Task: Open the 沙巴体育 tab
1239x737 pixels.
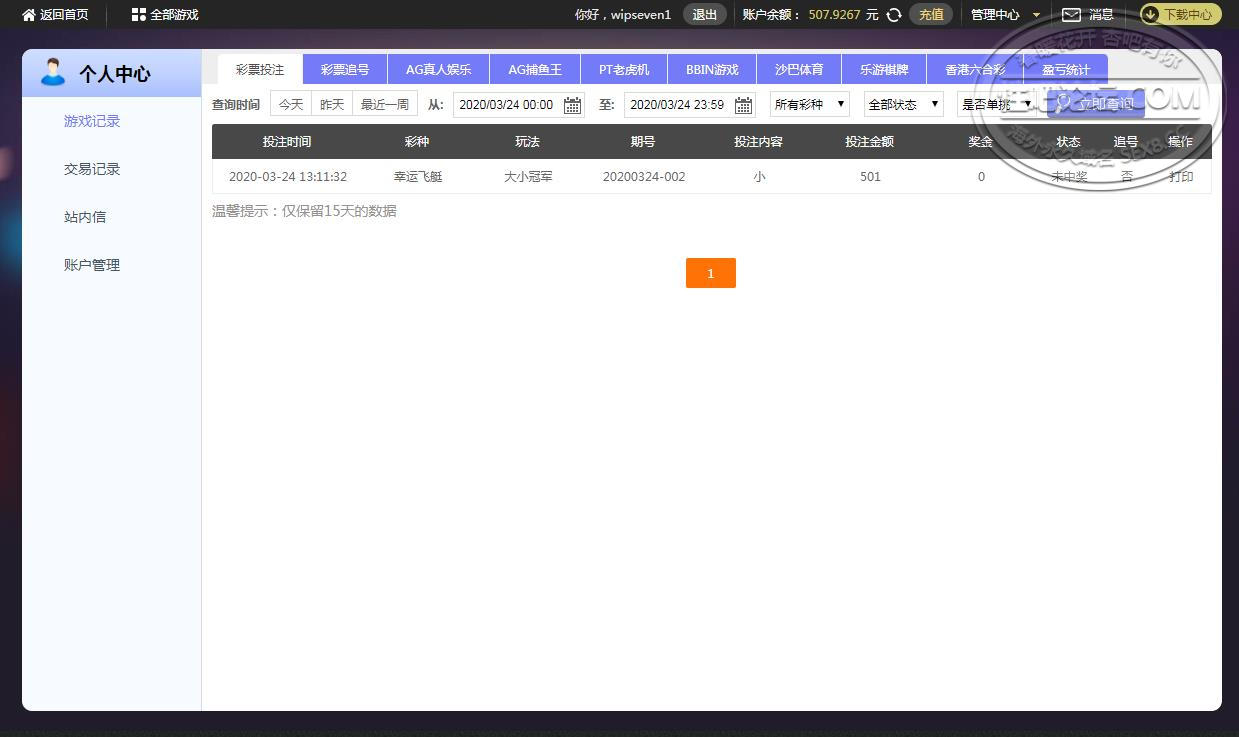Action: [x=799, y=70]
